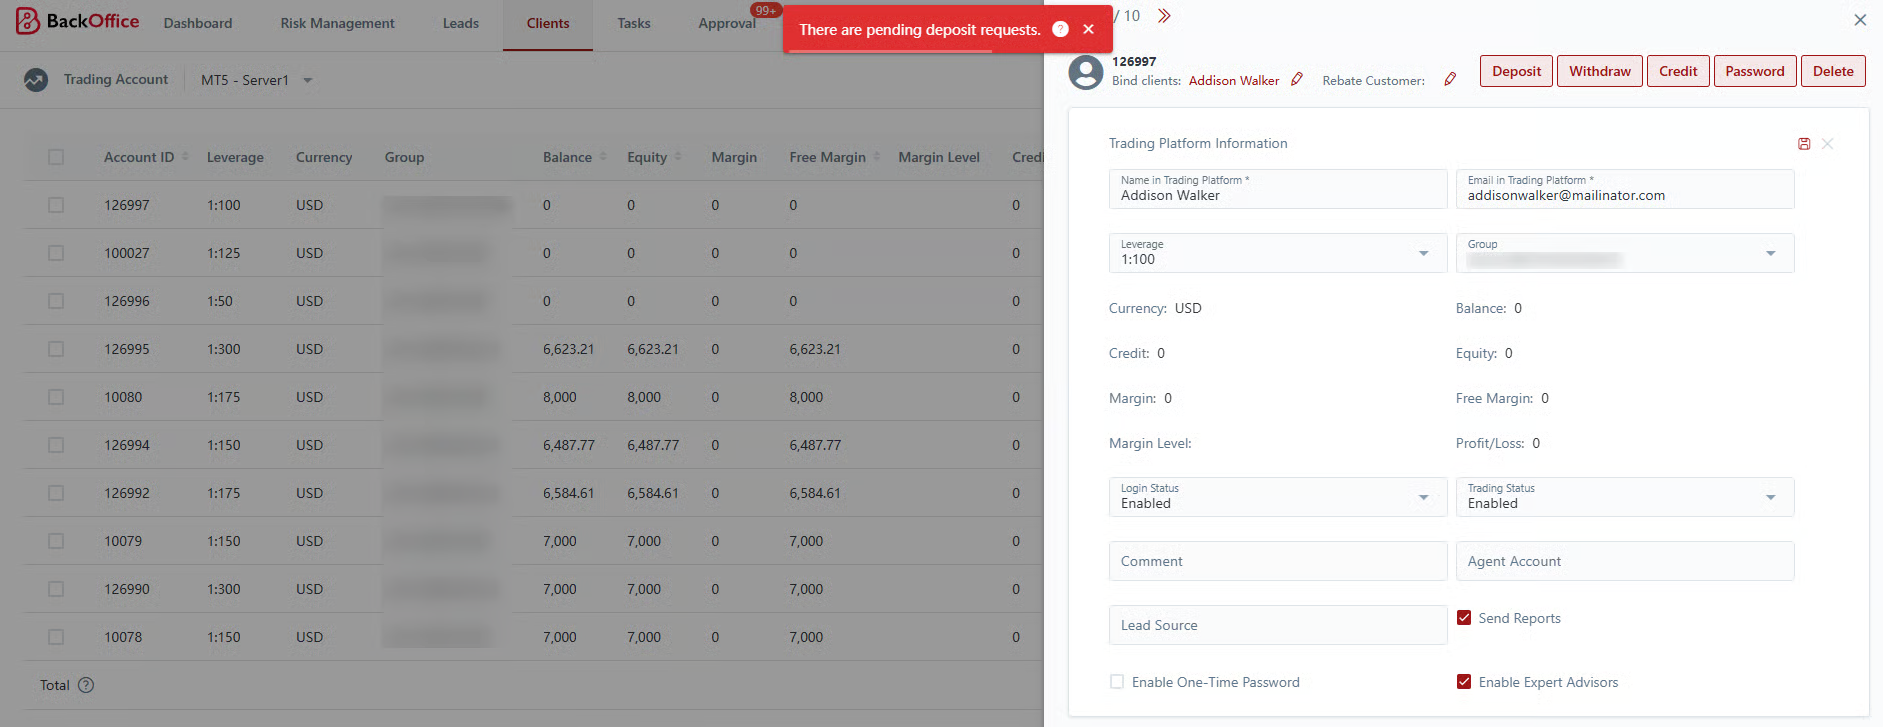Enable One-Time Password checkbox

pyautogui.click(x=1117, y=682)
